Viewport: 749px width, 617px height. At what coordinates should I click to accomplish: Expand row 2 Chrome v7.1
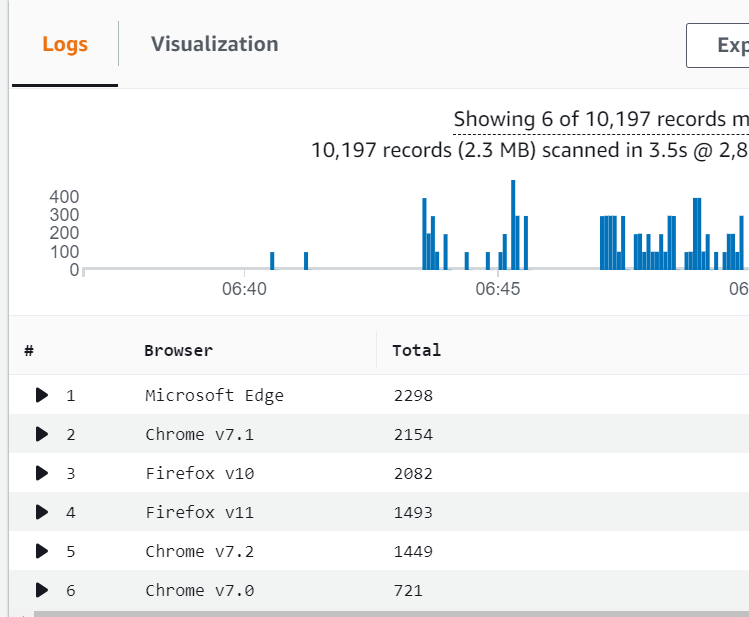[42, 434]
